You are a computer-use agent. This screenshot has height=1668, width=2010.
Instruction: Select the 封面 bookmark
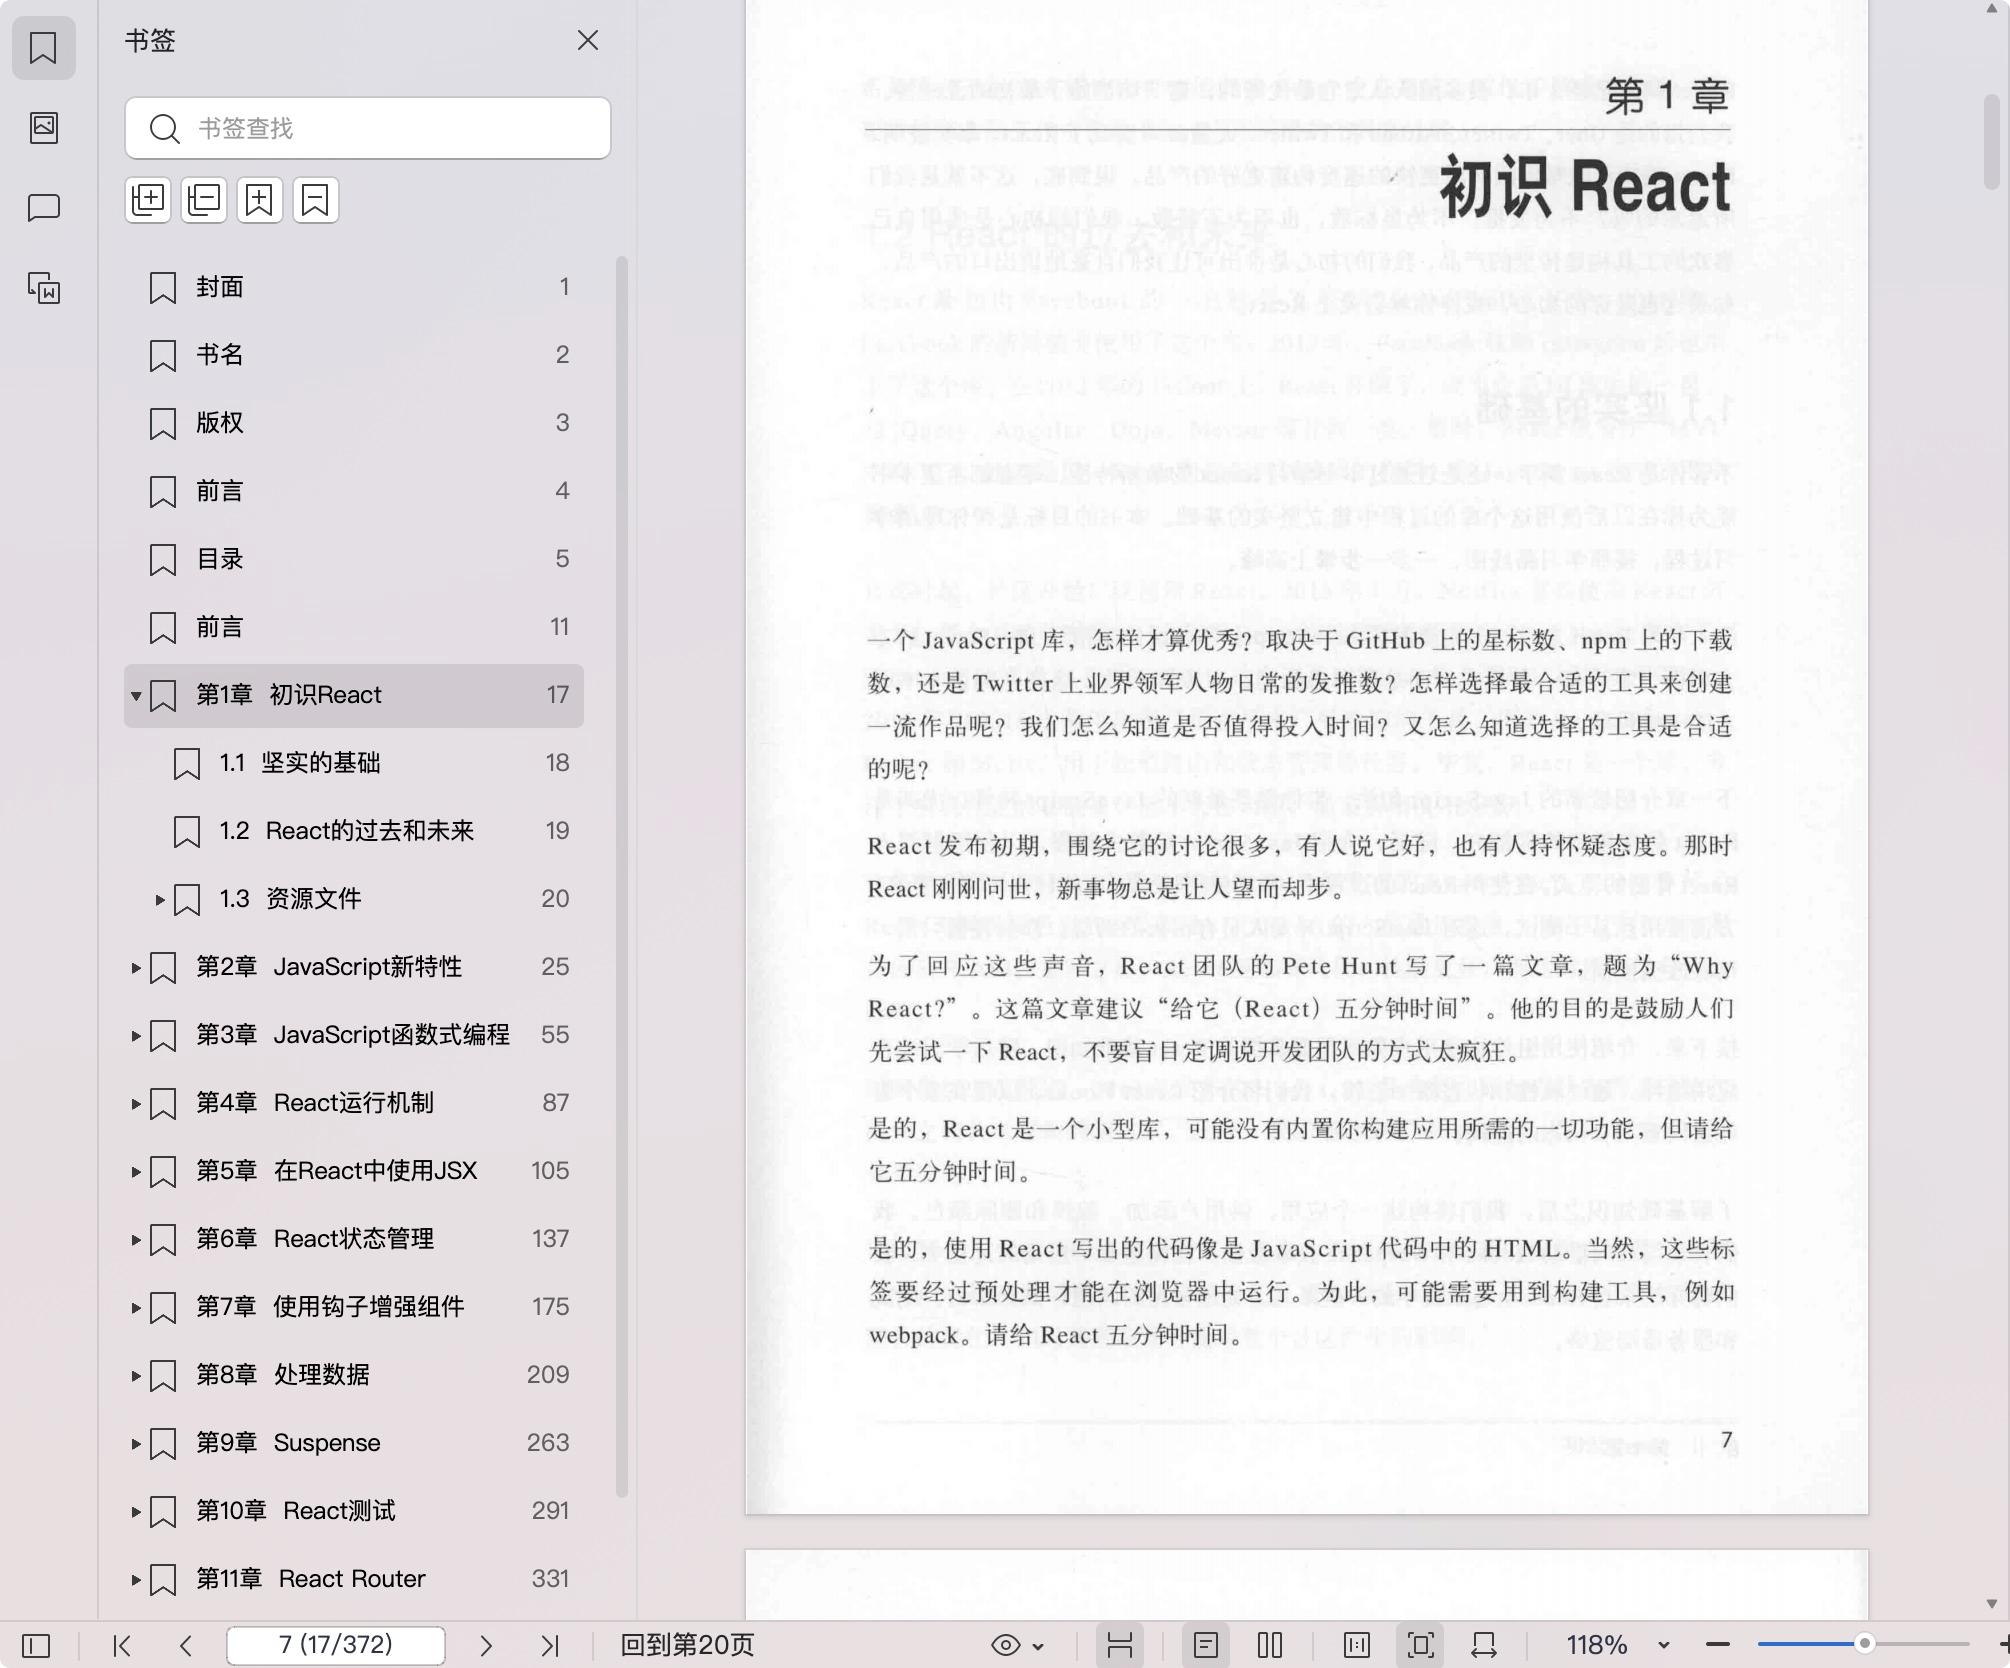354,287
